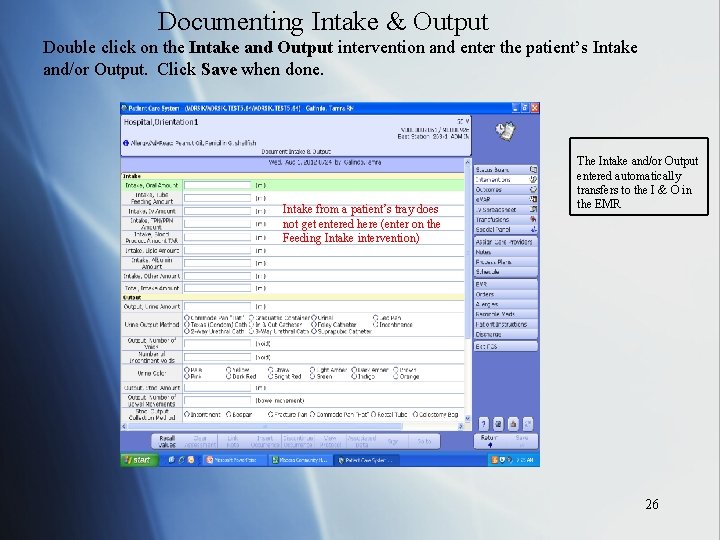
Task: Open Process Plans in the sidebar
Action: click(506, 262)
